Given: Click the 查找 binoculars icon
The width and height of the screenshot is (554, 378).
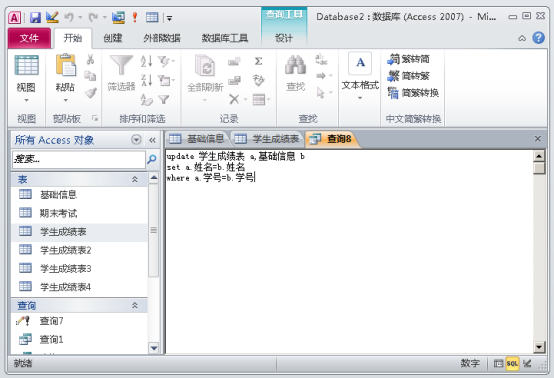Looking at the screenshot, I should (x=295, y=65).
